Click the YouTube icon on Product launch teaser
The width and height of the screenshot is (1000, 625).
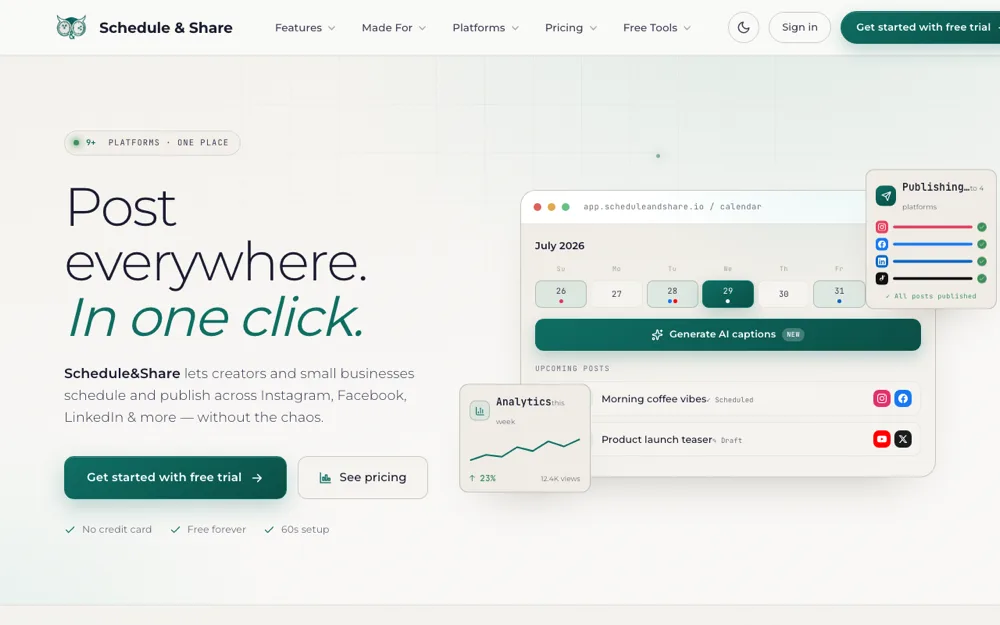[881, 439]
